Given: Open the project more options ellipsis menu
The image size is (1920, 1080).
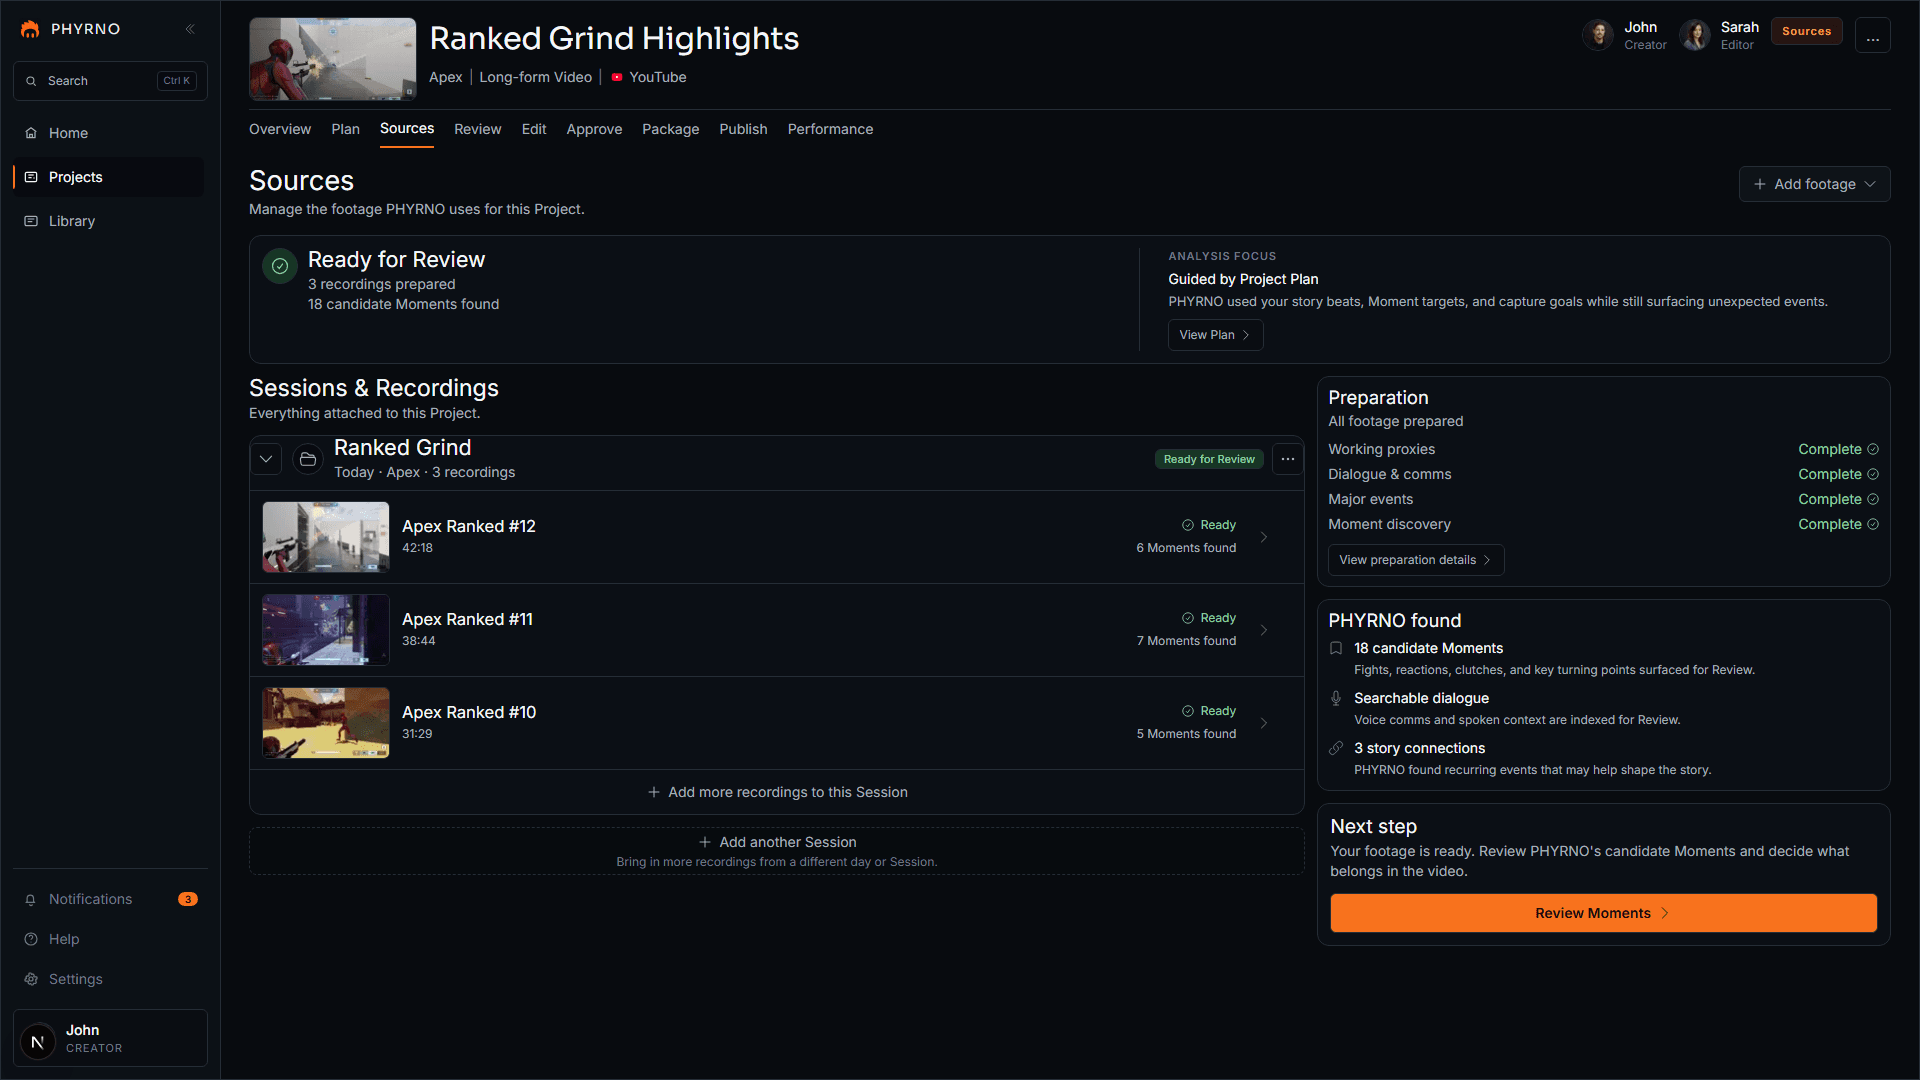Looking at the screenshot, I should click(x=1872, y=35).
